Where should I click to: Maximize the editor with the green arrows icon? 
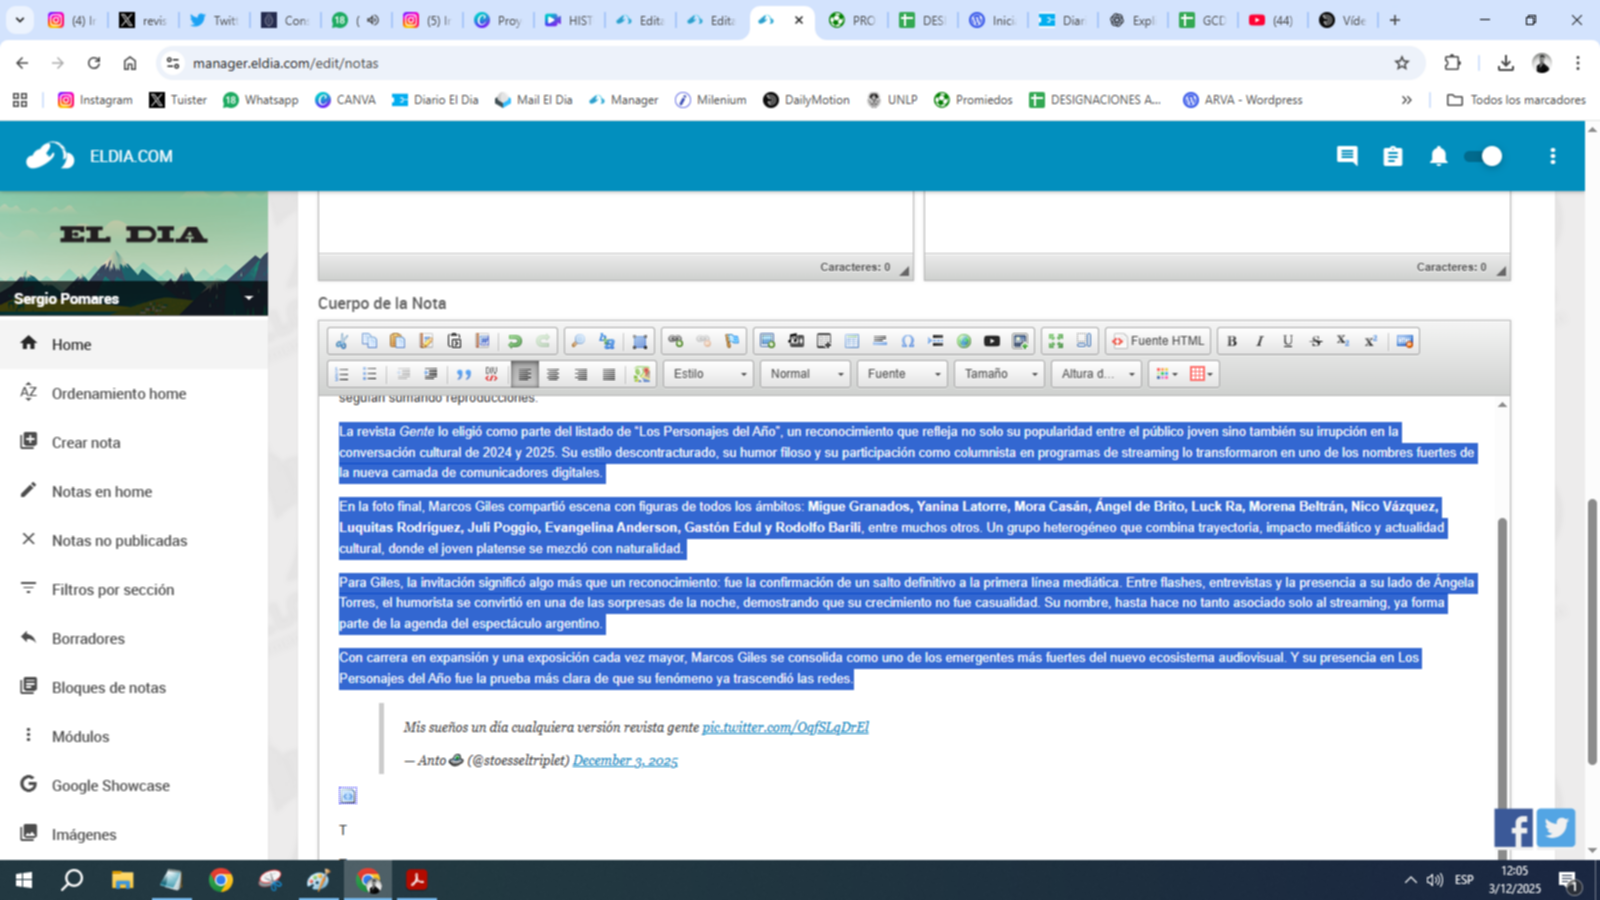click(1056, 341)
